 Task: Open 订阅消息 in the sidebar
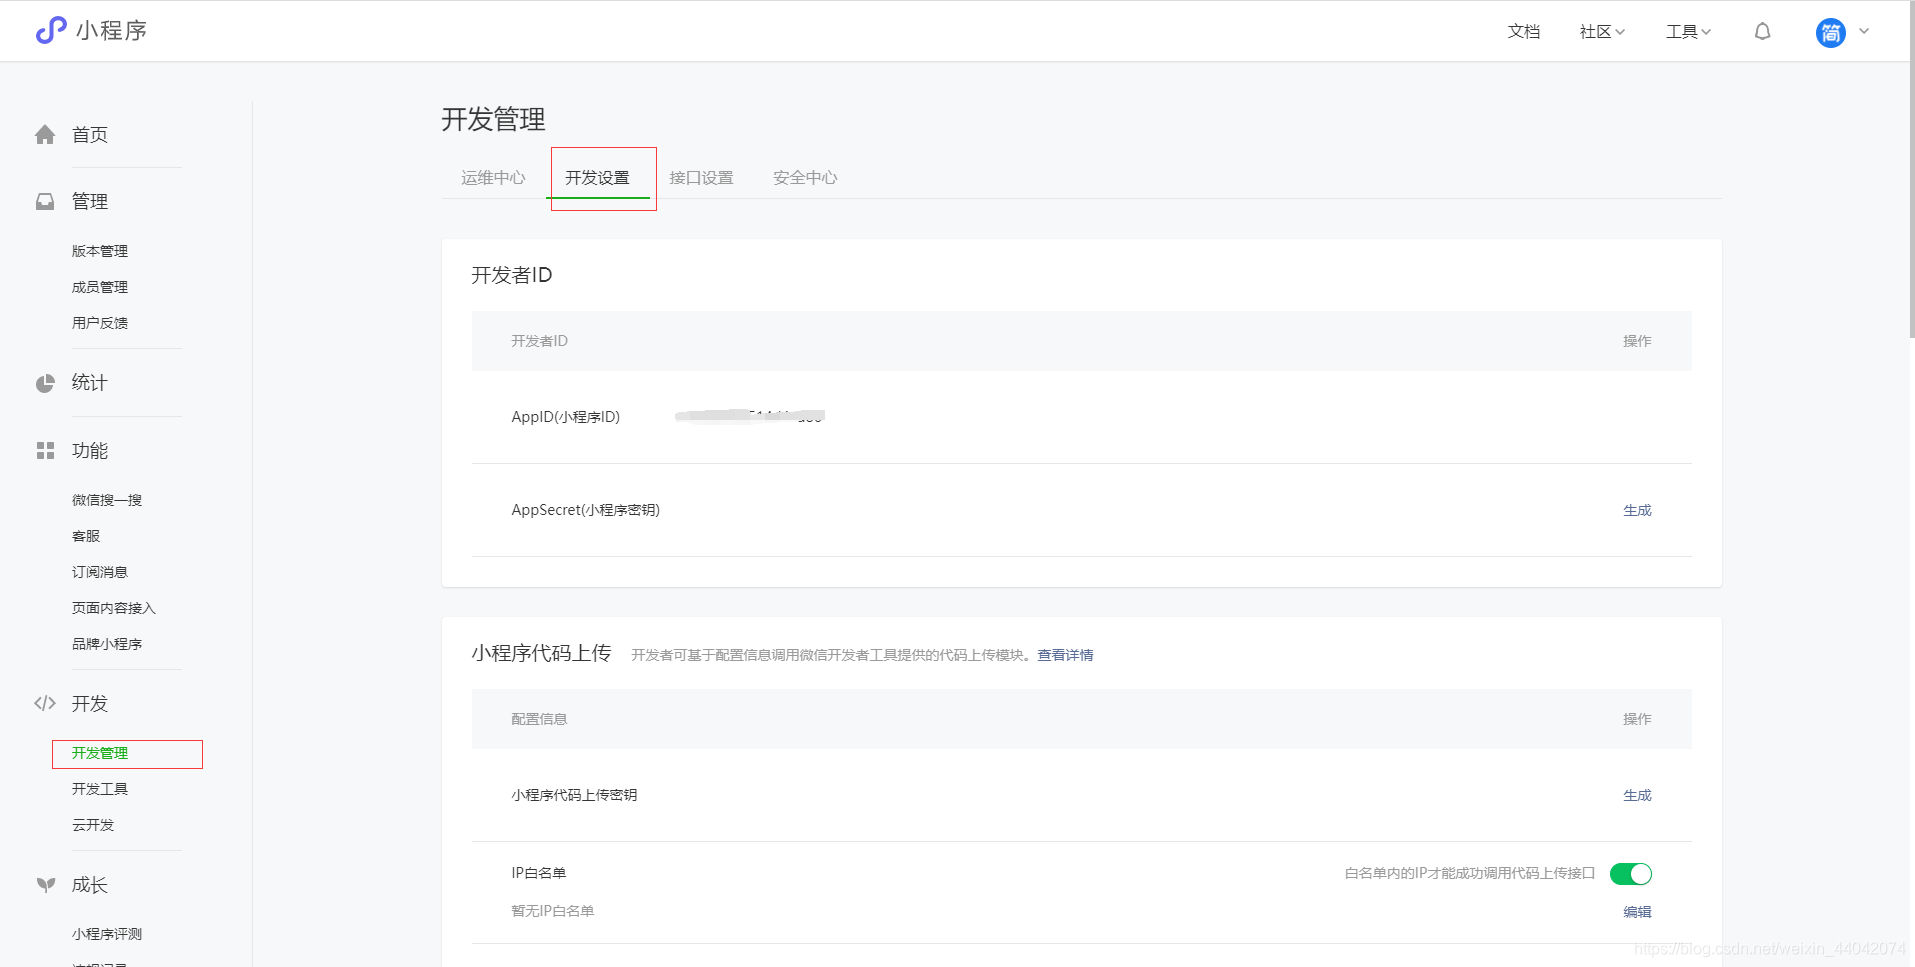point(100,572)
